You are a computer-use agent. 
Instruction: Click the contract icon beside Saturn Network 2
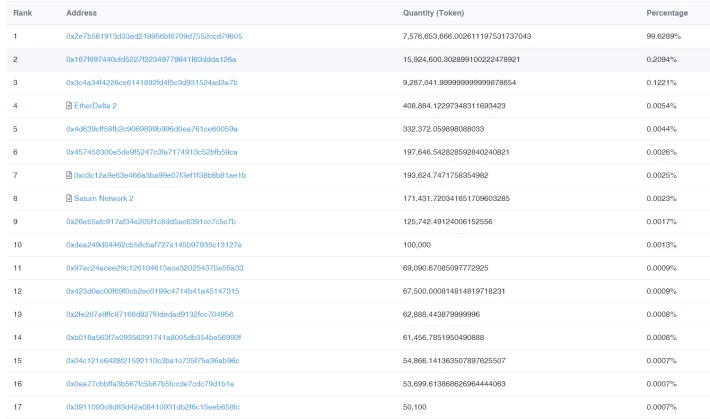point(69,198)
